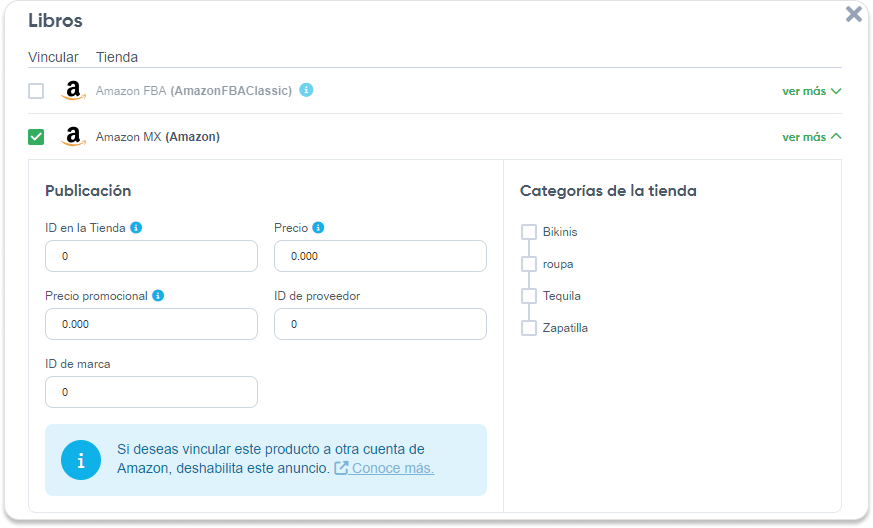
Task: Click the Amazon logo in the Amazon MX row
Action: 73,136
